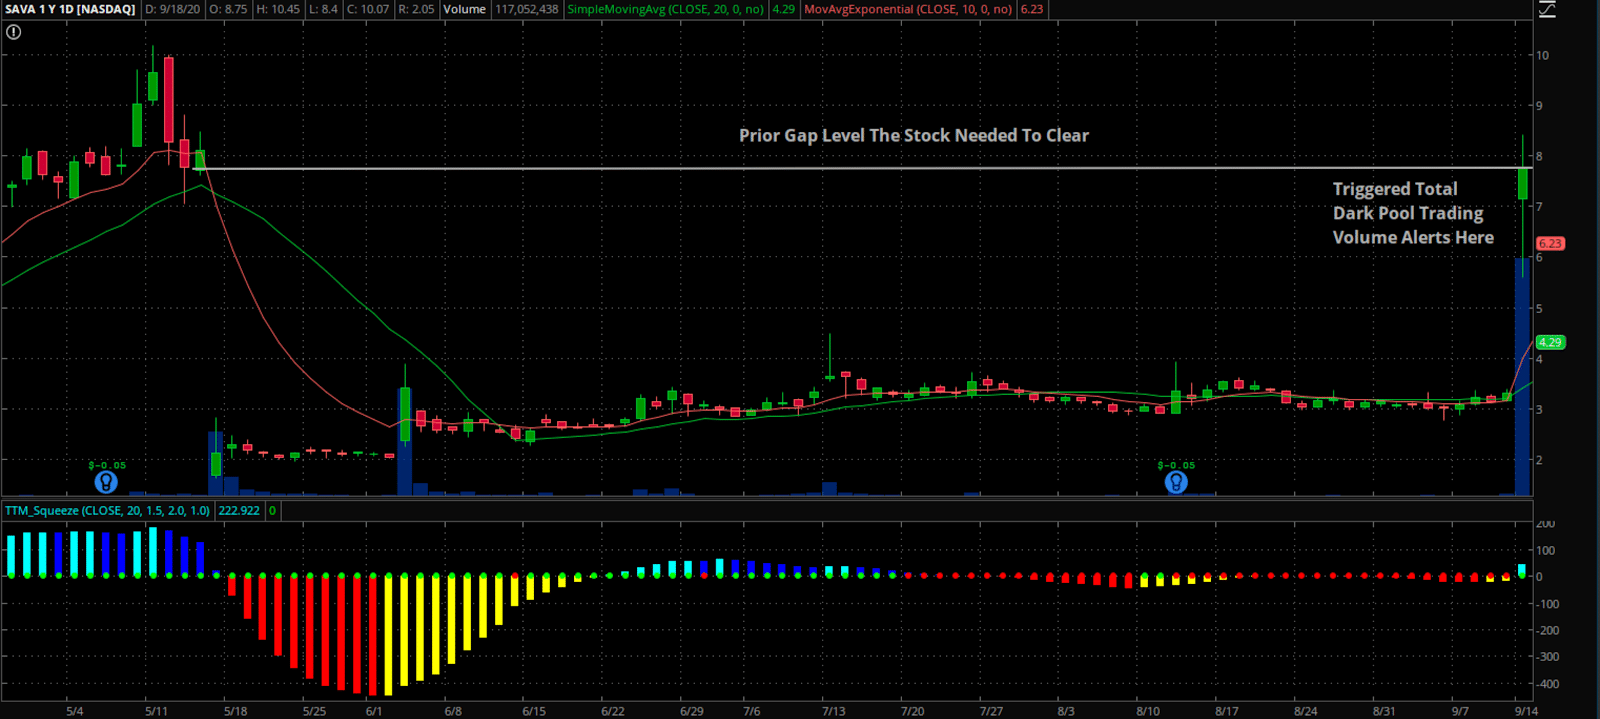Click the L: 8.4 low value
The image size is (1600, 719).
tap(323, 9)
